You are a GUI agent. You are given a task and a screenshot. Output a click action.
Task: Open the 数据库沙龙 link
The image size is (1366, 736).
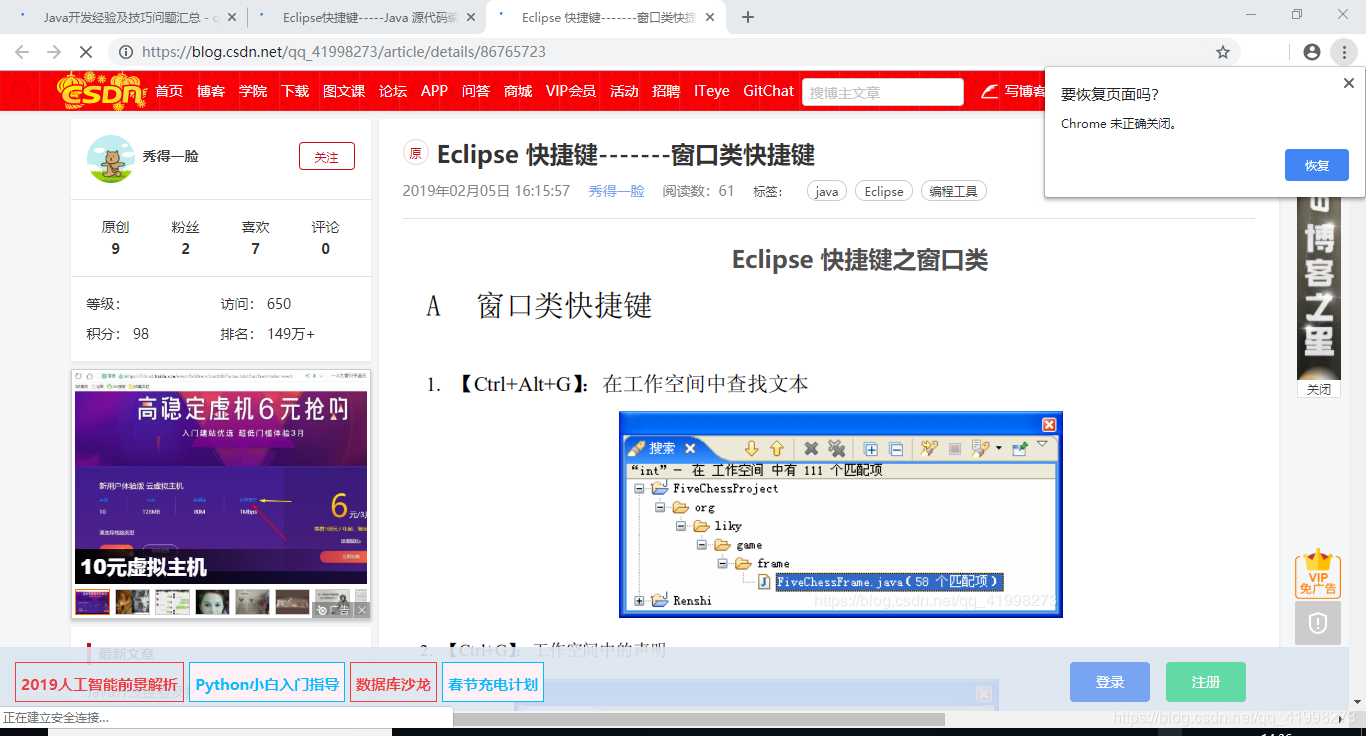tap(393, 684)
